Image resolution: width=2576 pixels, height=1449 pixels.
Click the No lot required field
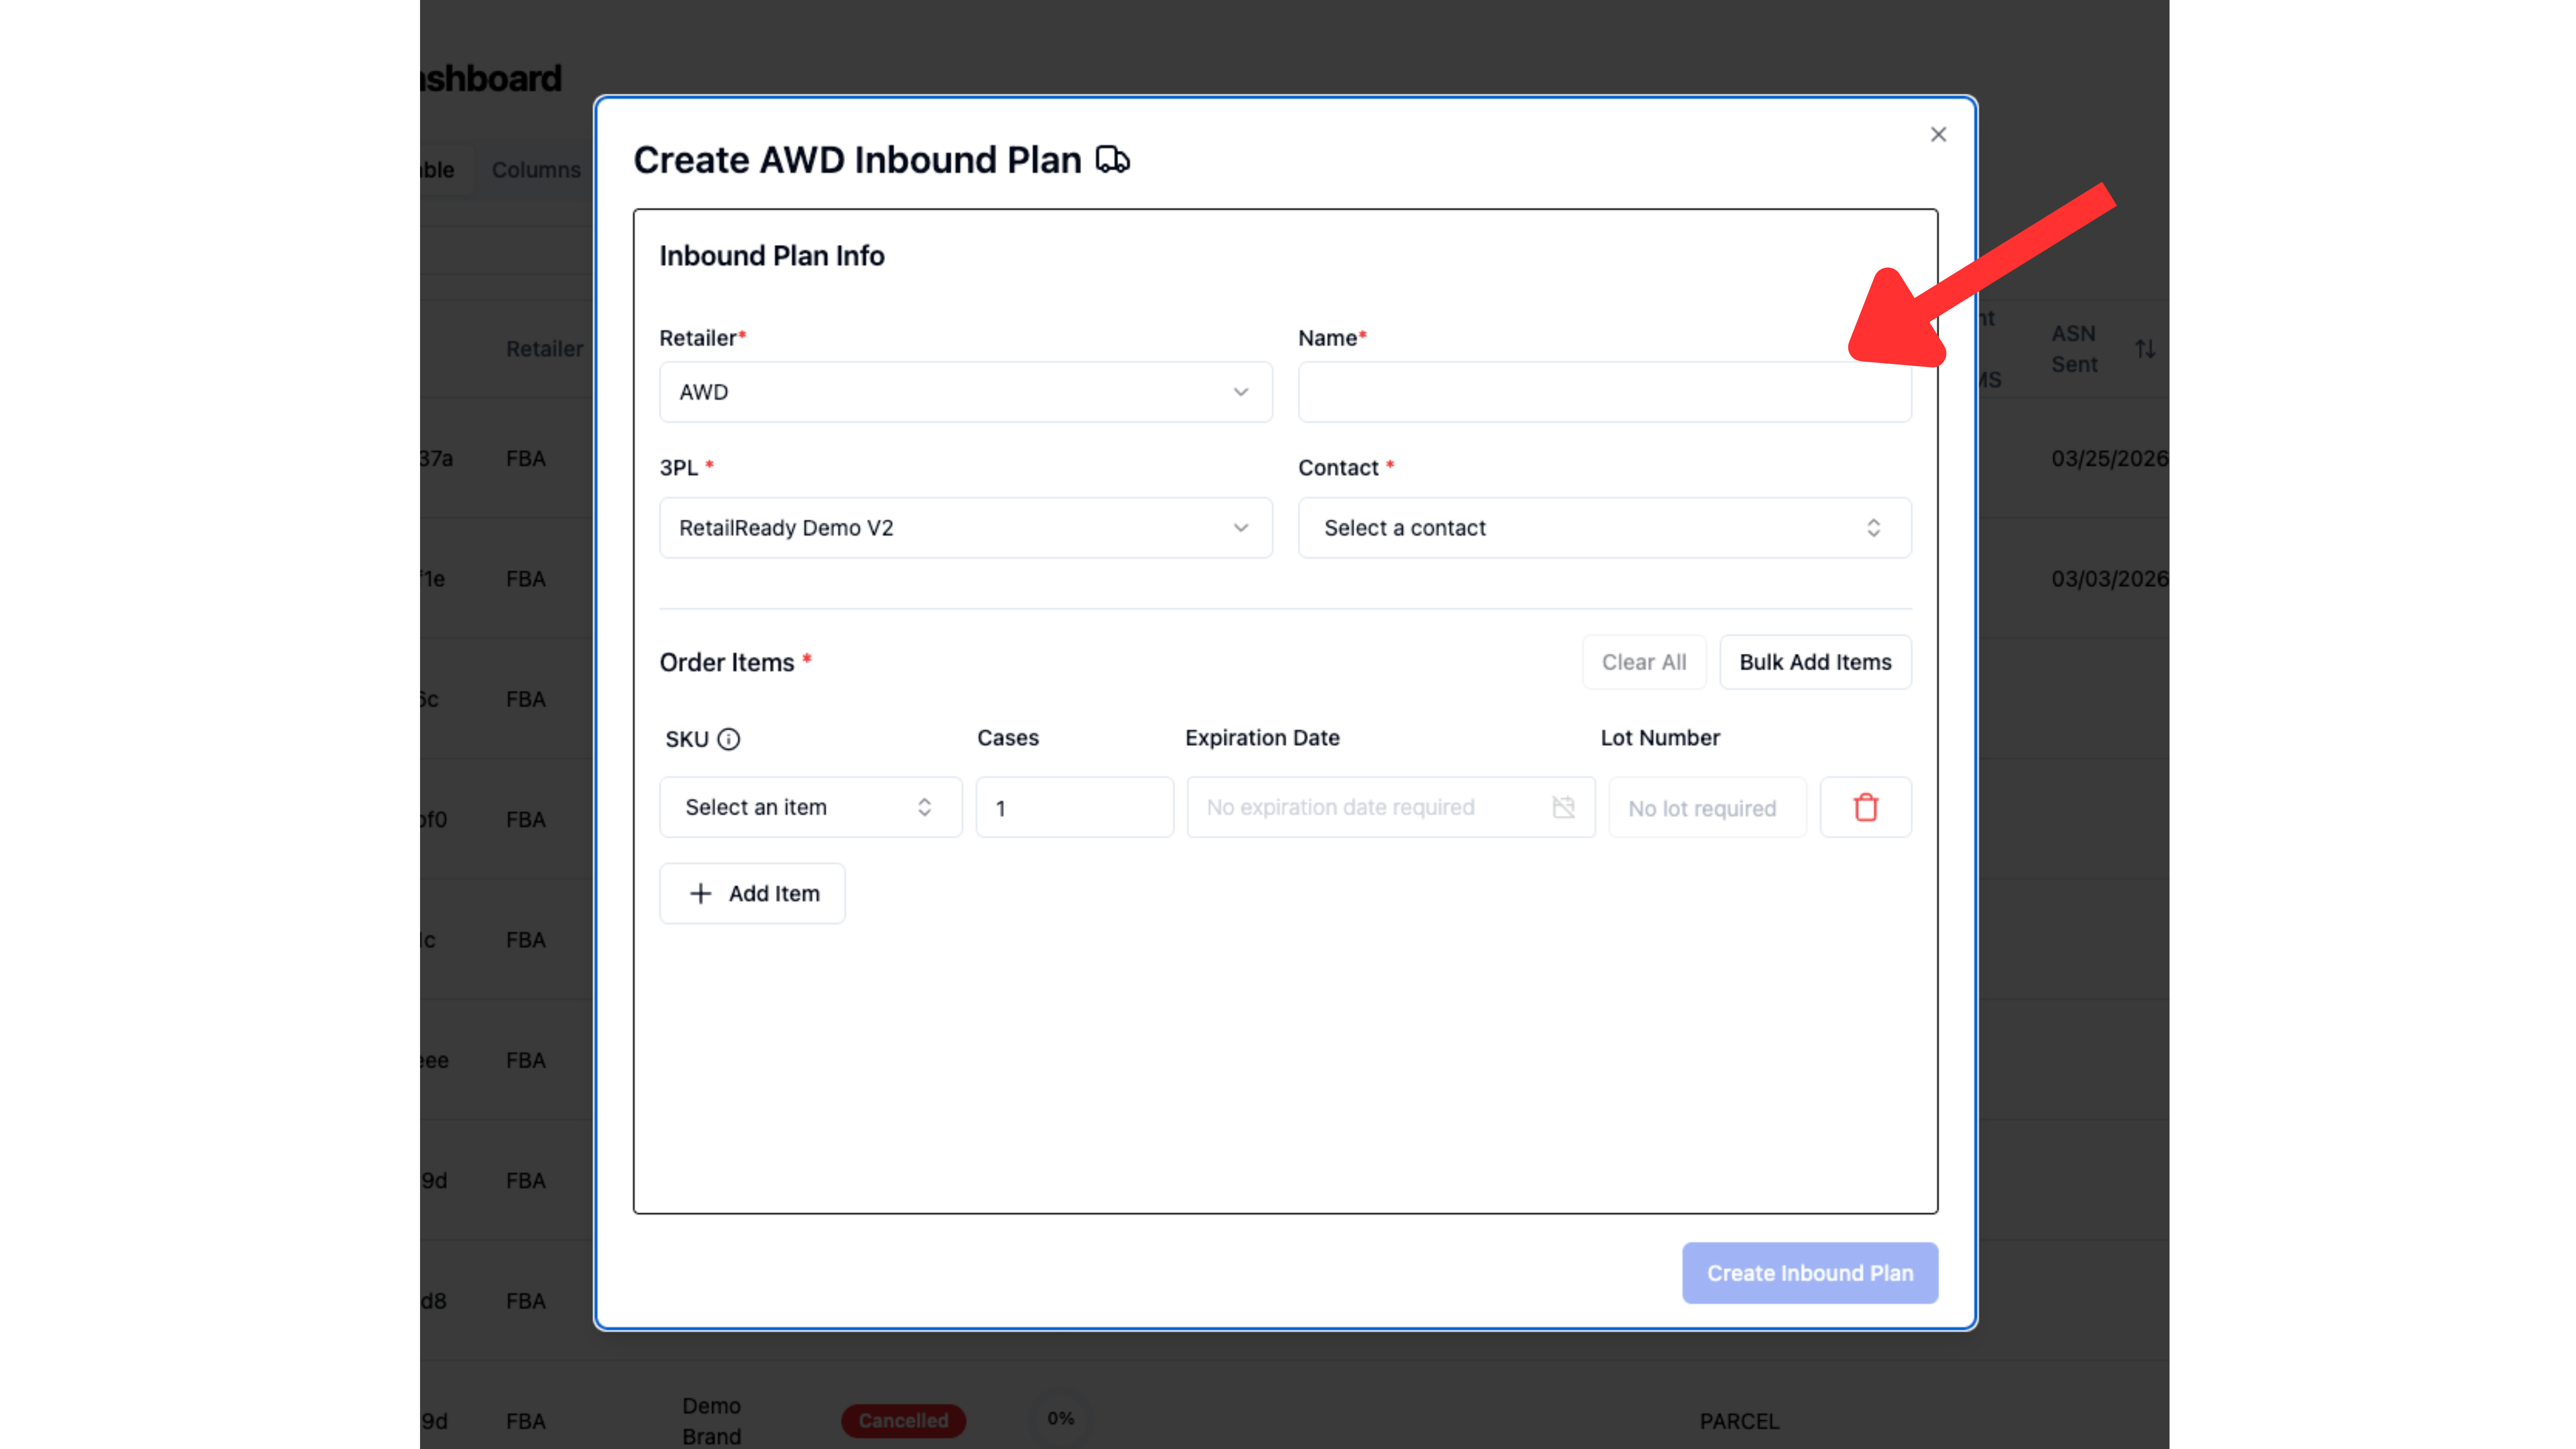pos(1707,807)
